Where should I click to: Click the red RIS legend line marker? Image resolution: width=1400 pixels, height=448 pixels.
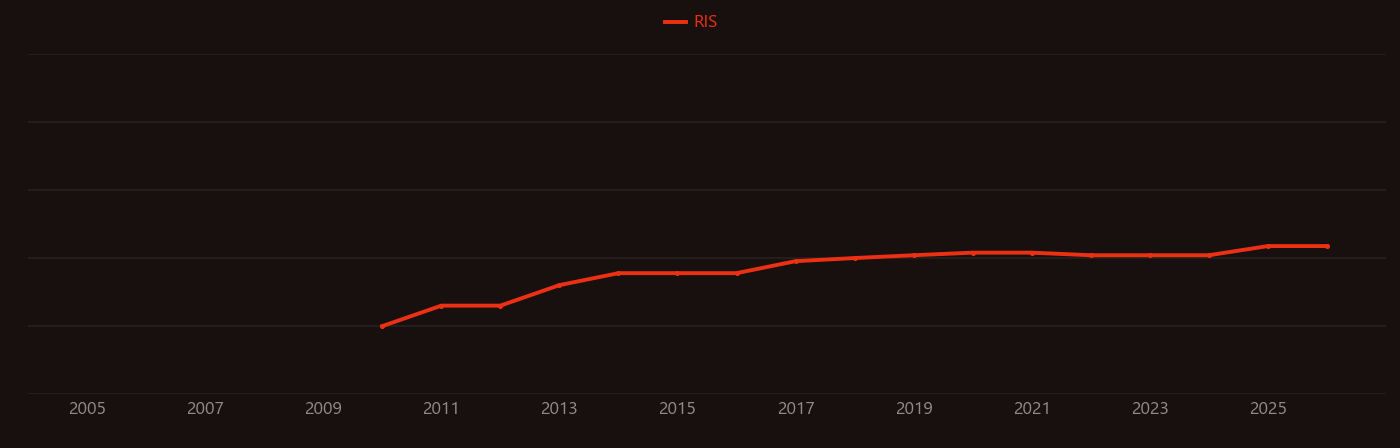pos(675,22)
